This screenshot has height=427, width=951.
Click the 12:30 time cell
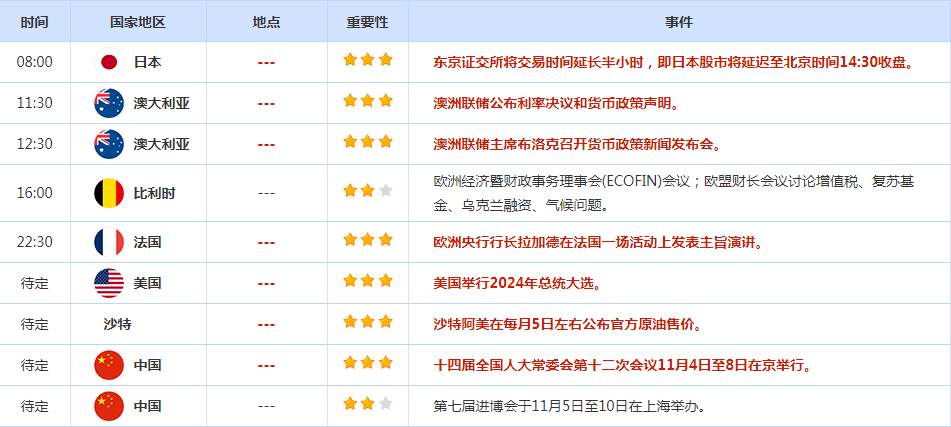click(x=35, y=144)
